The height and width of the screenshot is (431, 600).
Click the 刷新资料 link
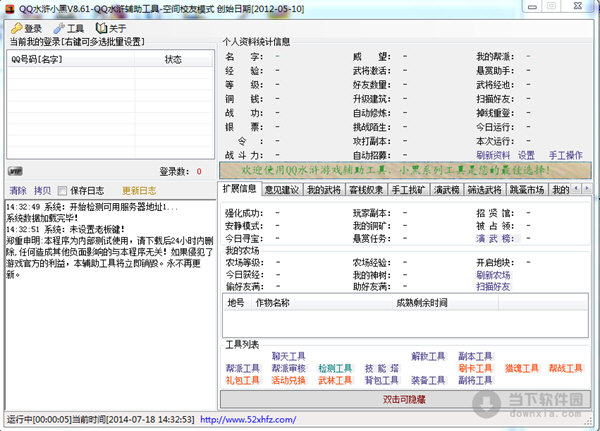[493, 155]
